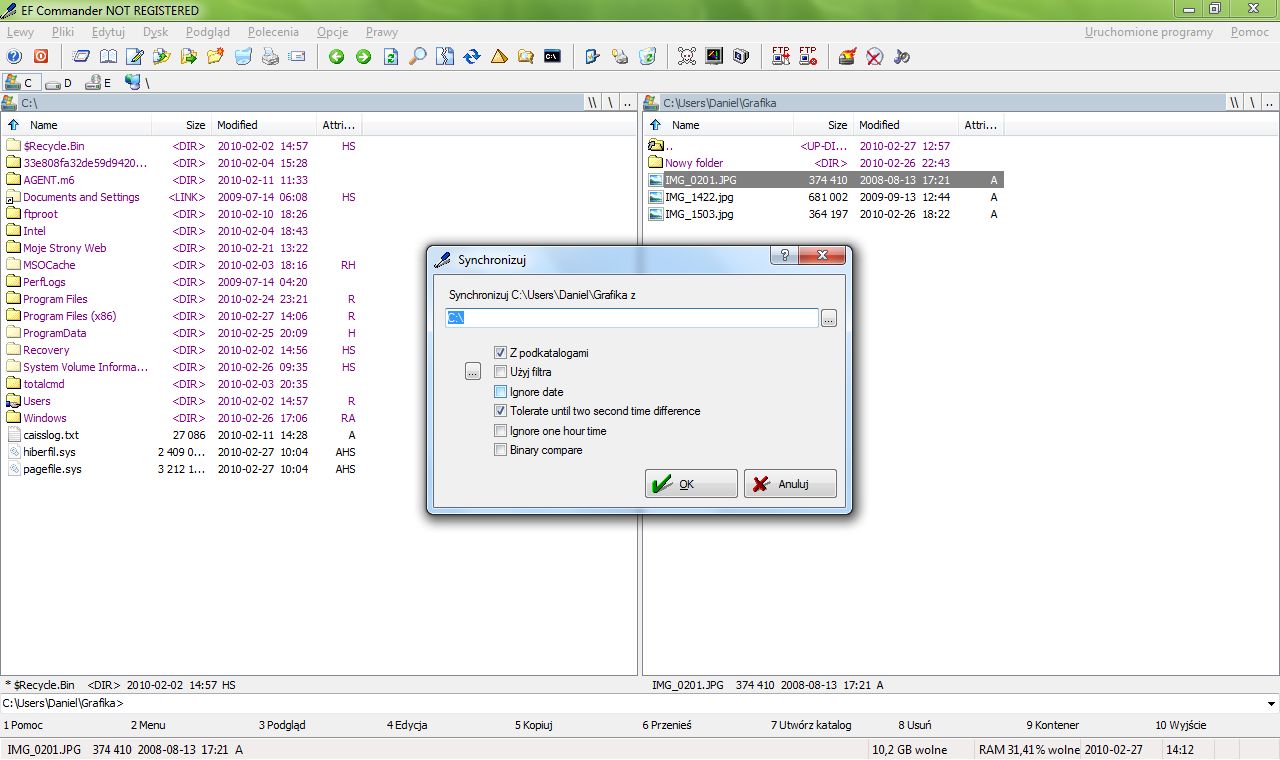Click the skull and crossbones icon

coord(687,57)
